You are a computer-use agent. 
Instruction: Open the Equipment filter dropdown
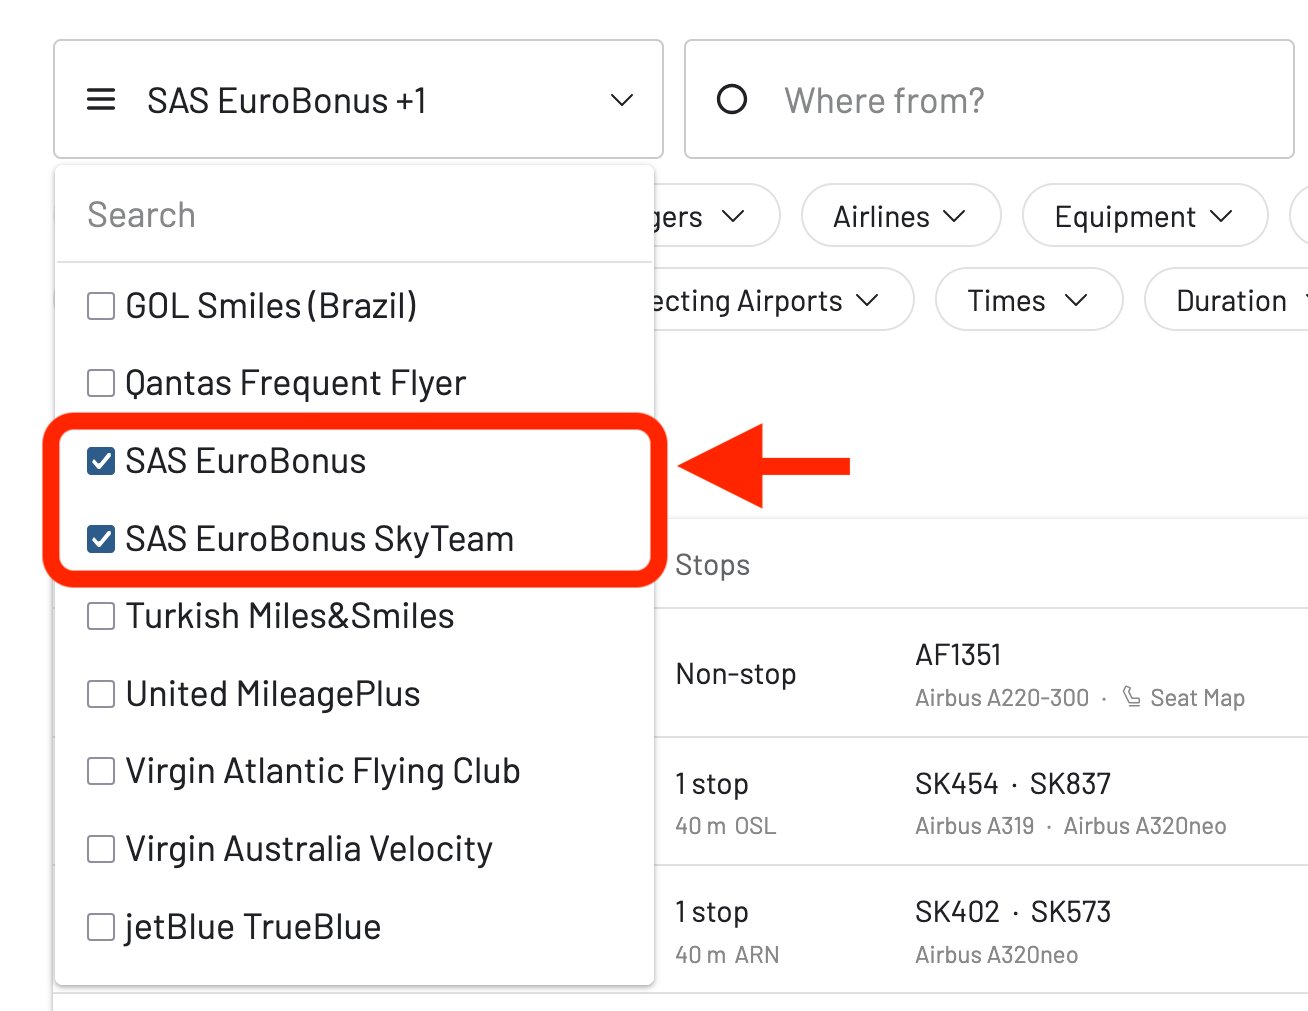coord(1144,215)
